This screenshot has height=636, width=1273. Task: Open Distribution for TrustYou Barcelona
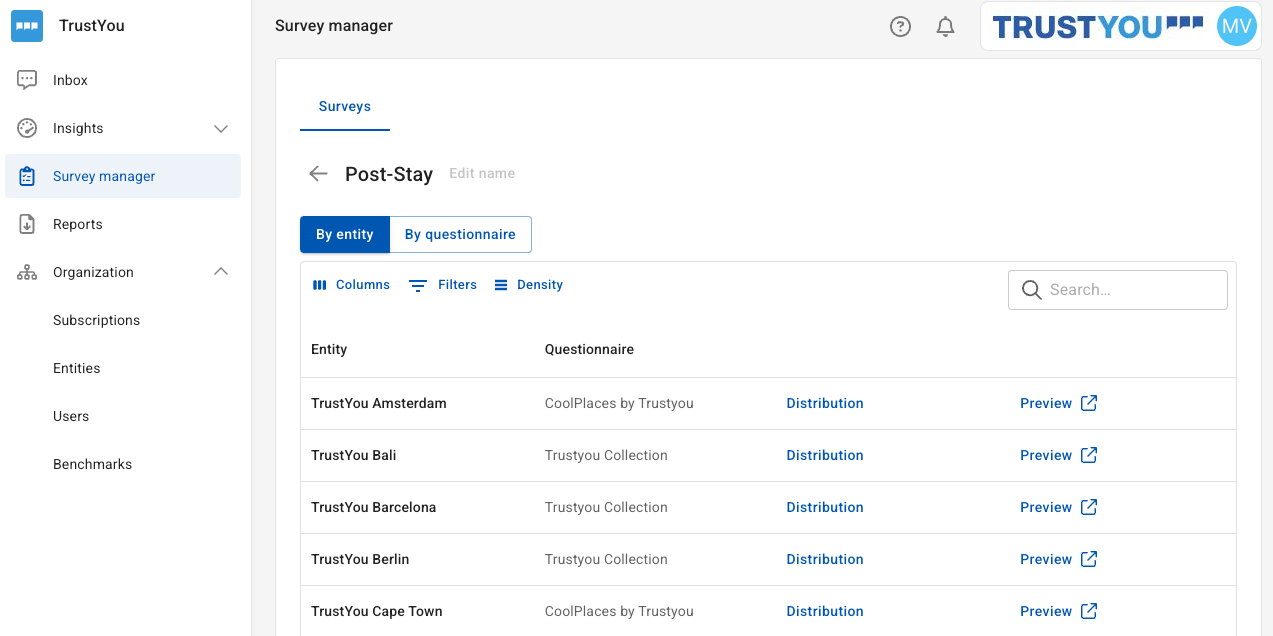(x=825, y=507)
